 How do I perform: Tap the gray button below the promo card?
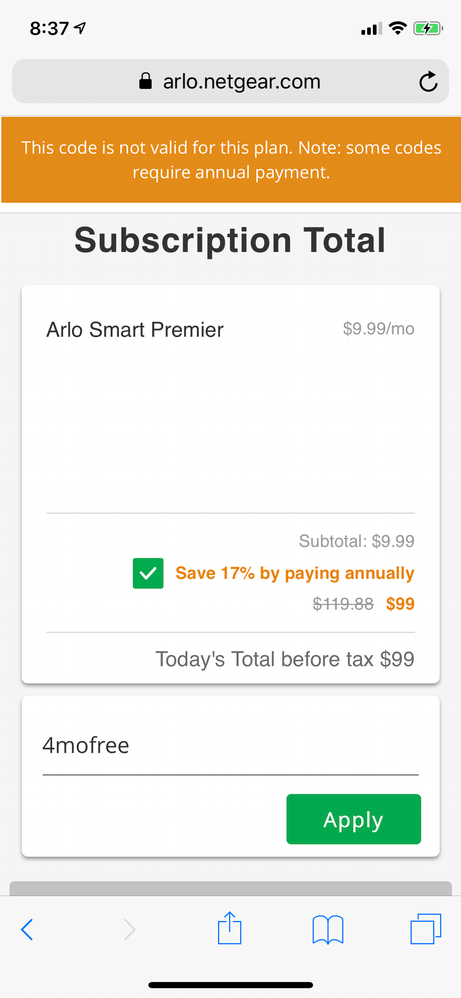tap(230, 889)
